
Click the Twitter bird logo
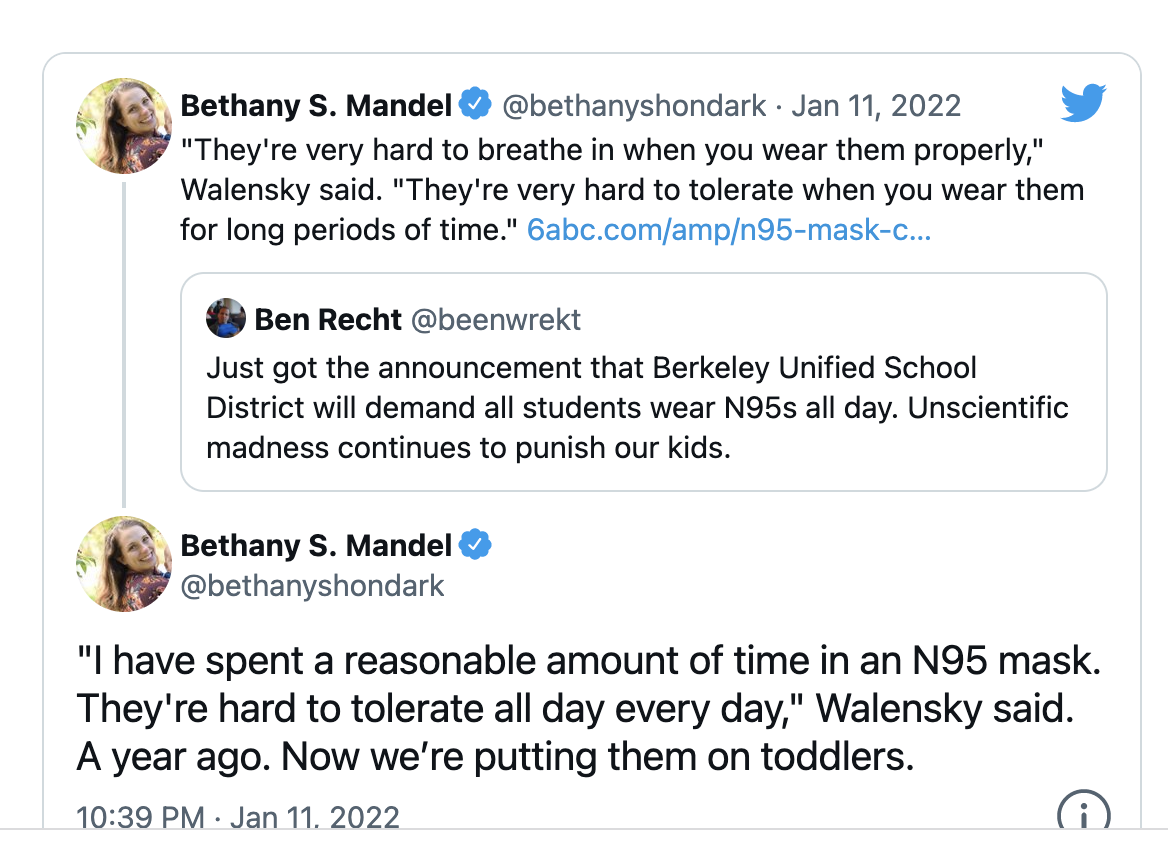(x=1082, y=103)
